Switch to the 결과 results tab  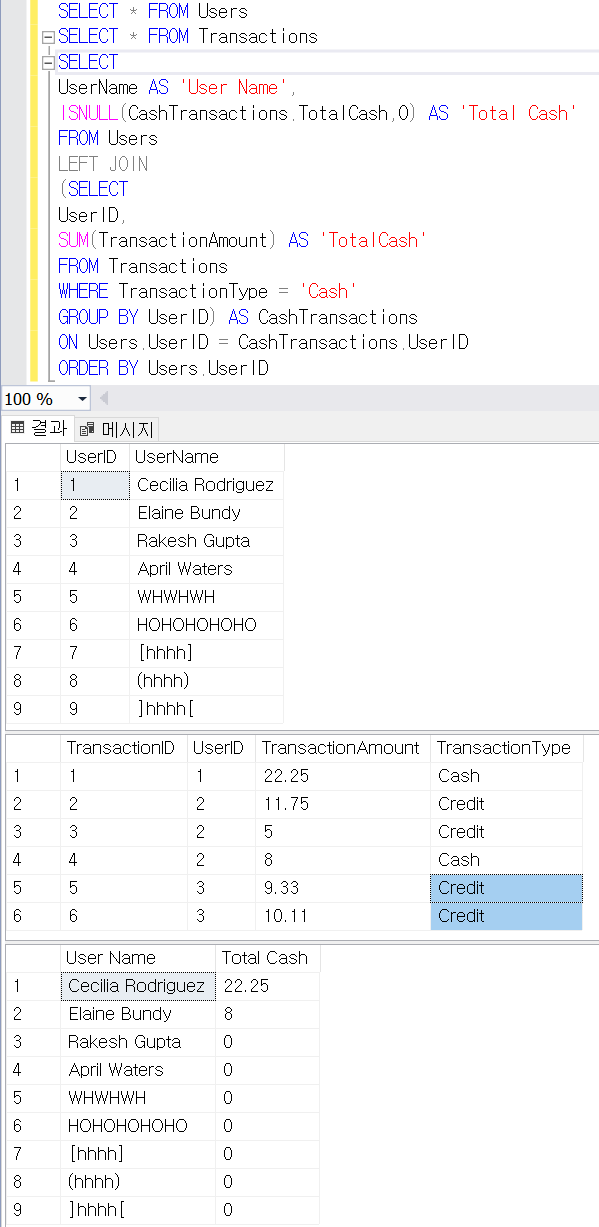(37, 429)
